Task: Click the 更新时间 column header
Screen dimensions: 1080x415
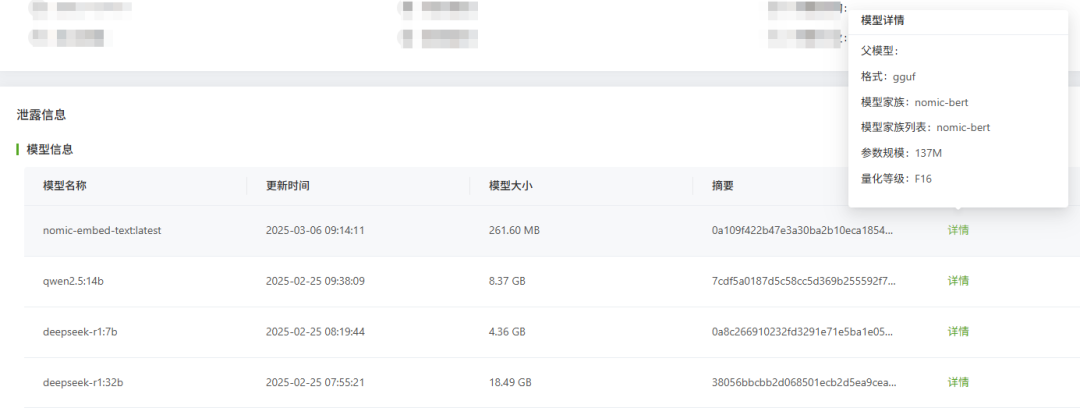Action: [x=288, y=186]
